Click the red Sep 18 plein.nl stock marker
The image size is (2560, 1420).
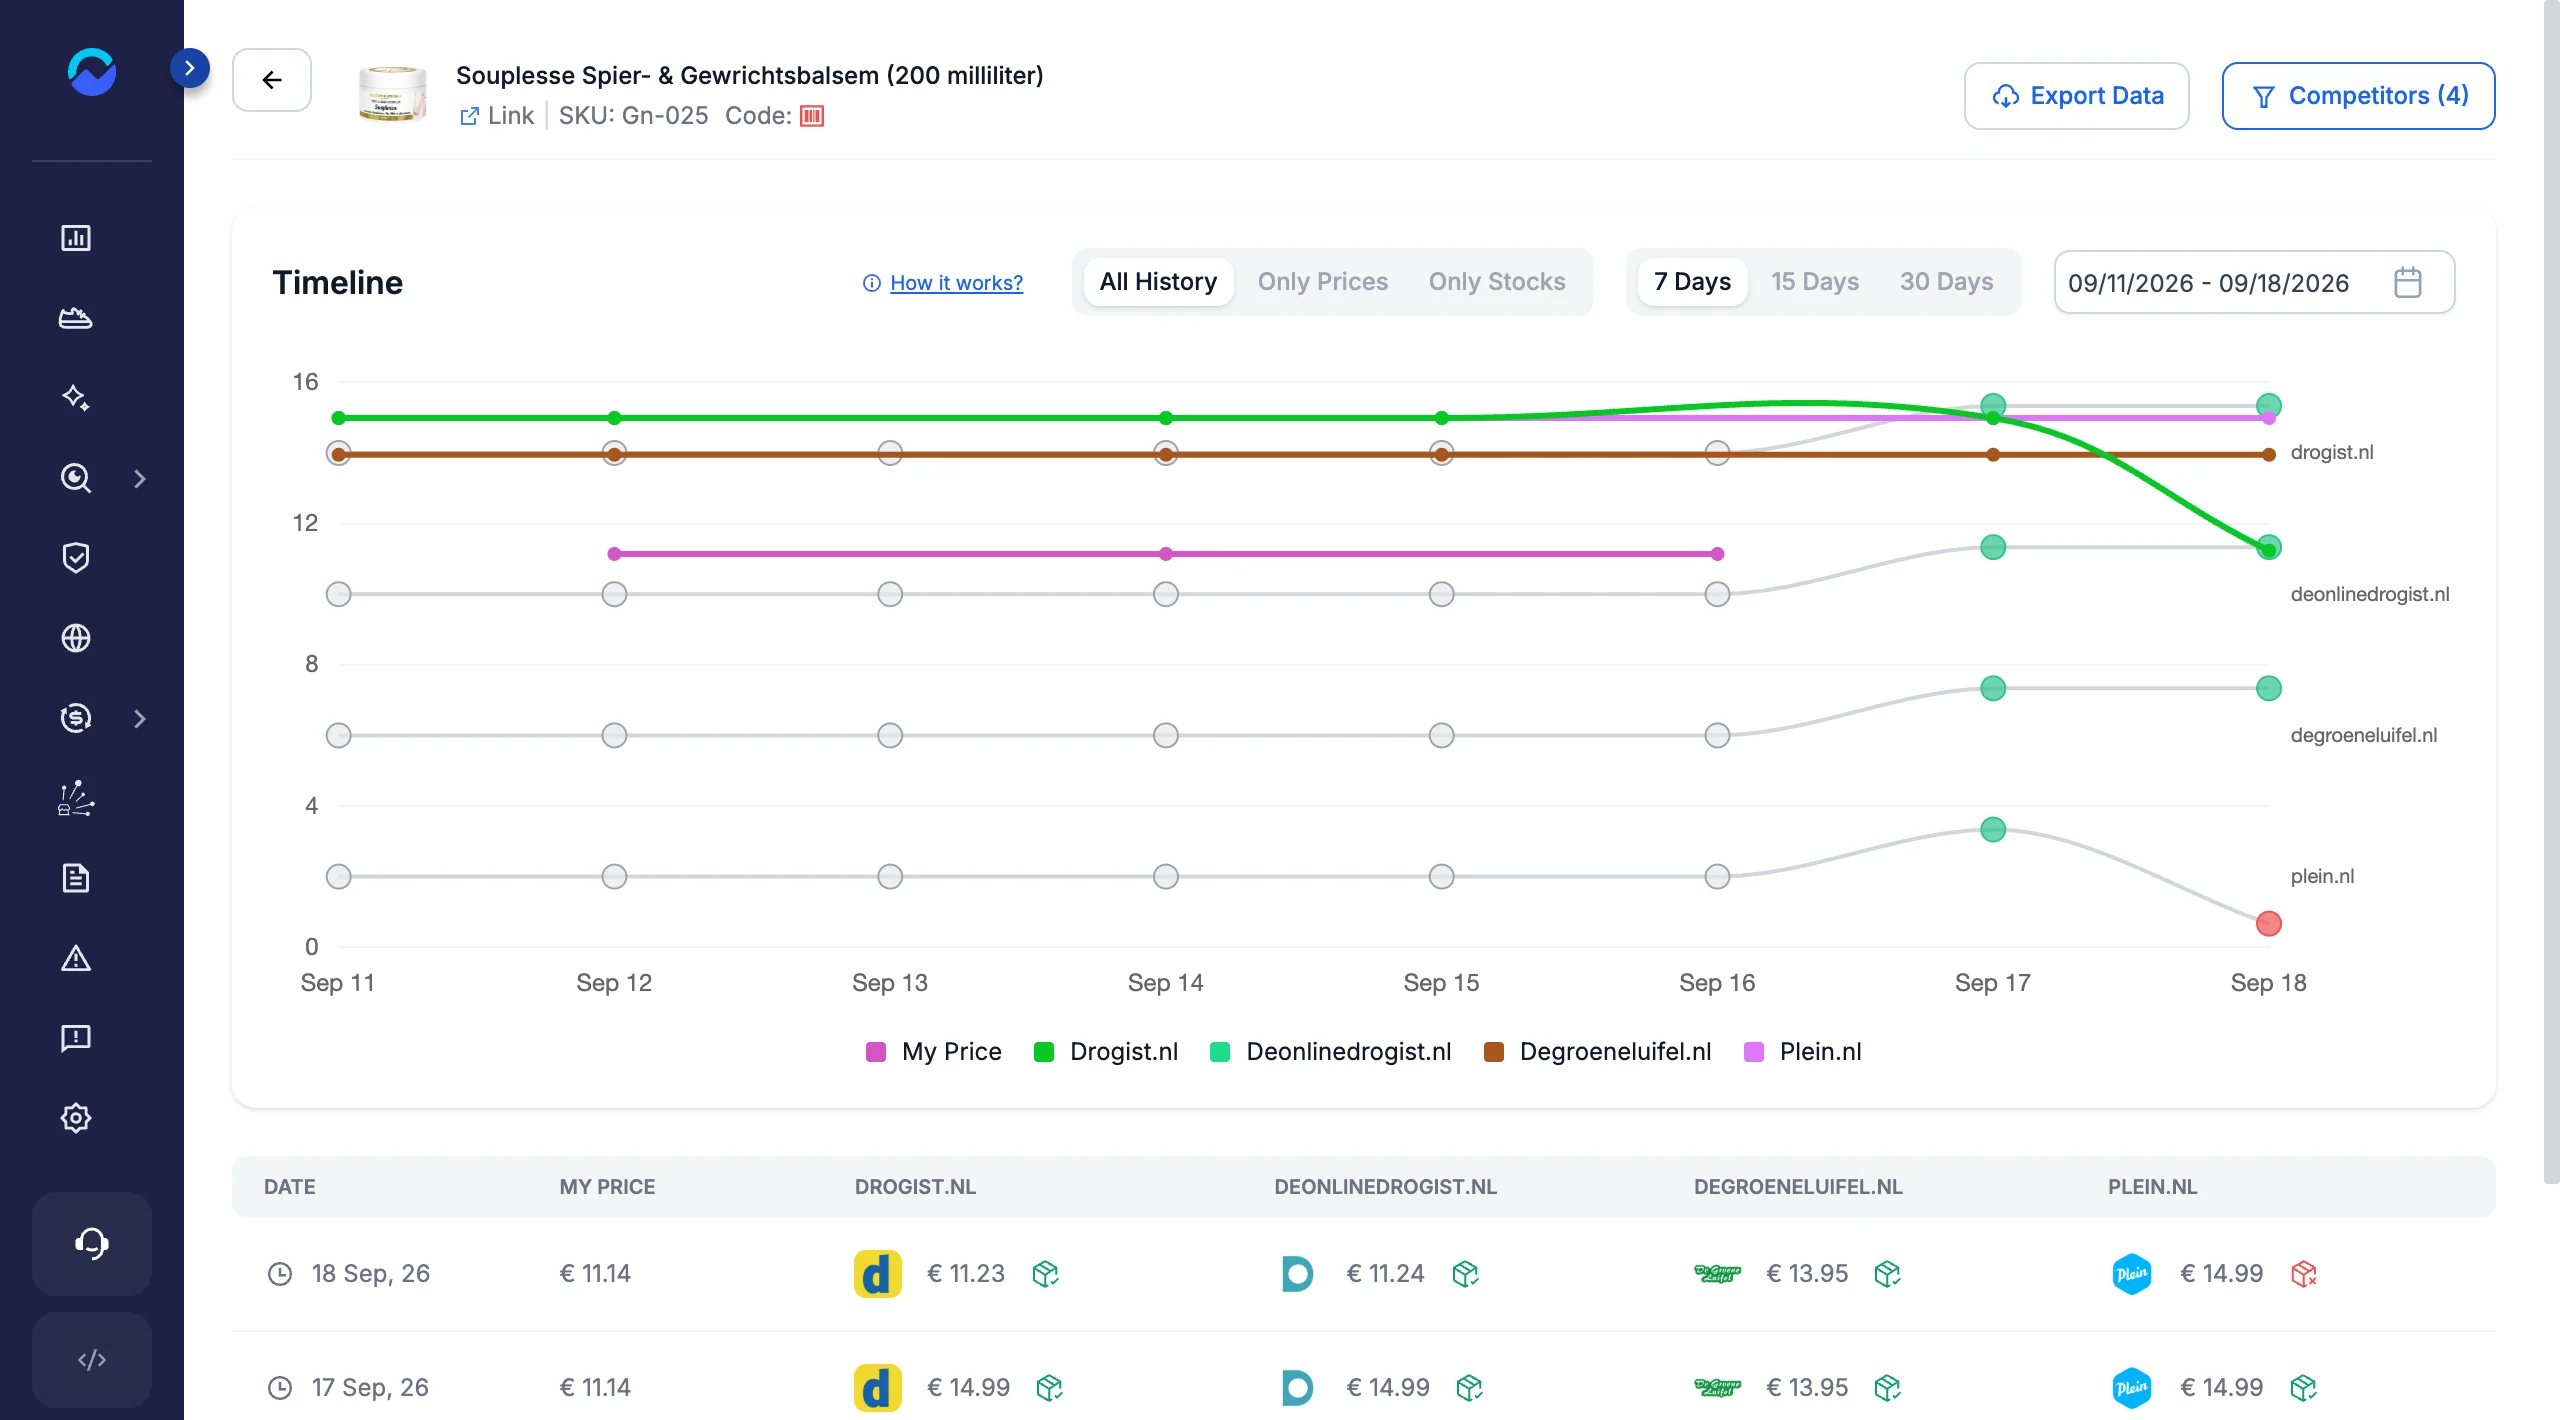pos(2268,923)
